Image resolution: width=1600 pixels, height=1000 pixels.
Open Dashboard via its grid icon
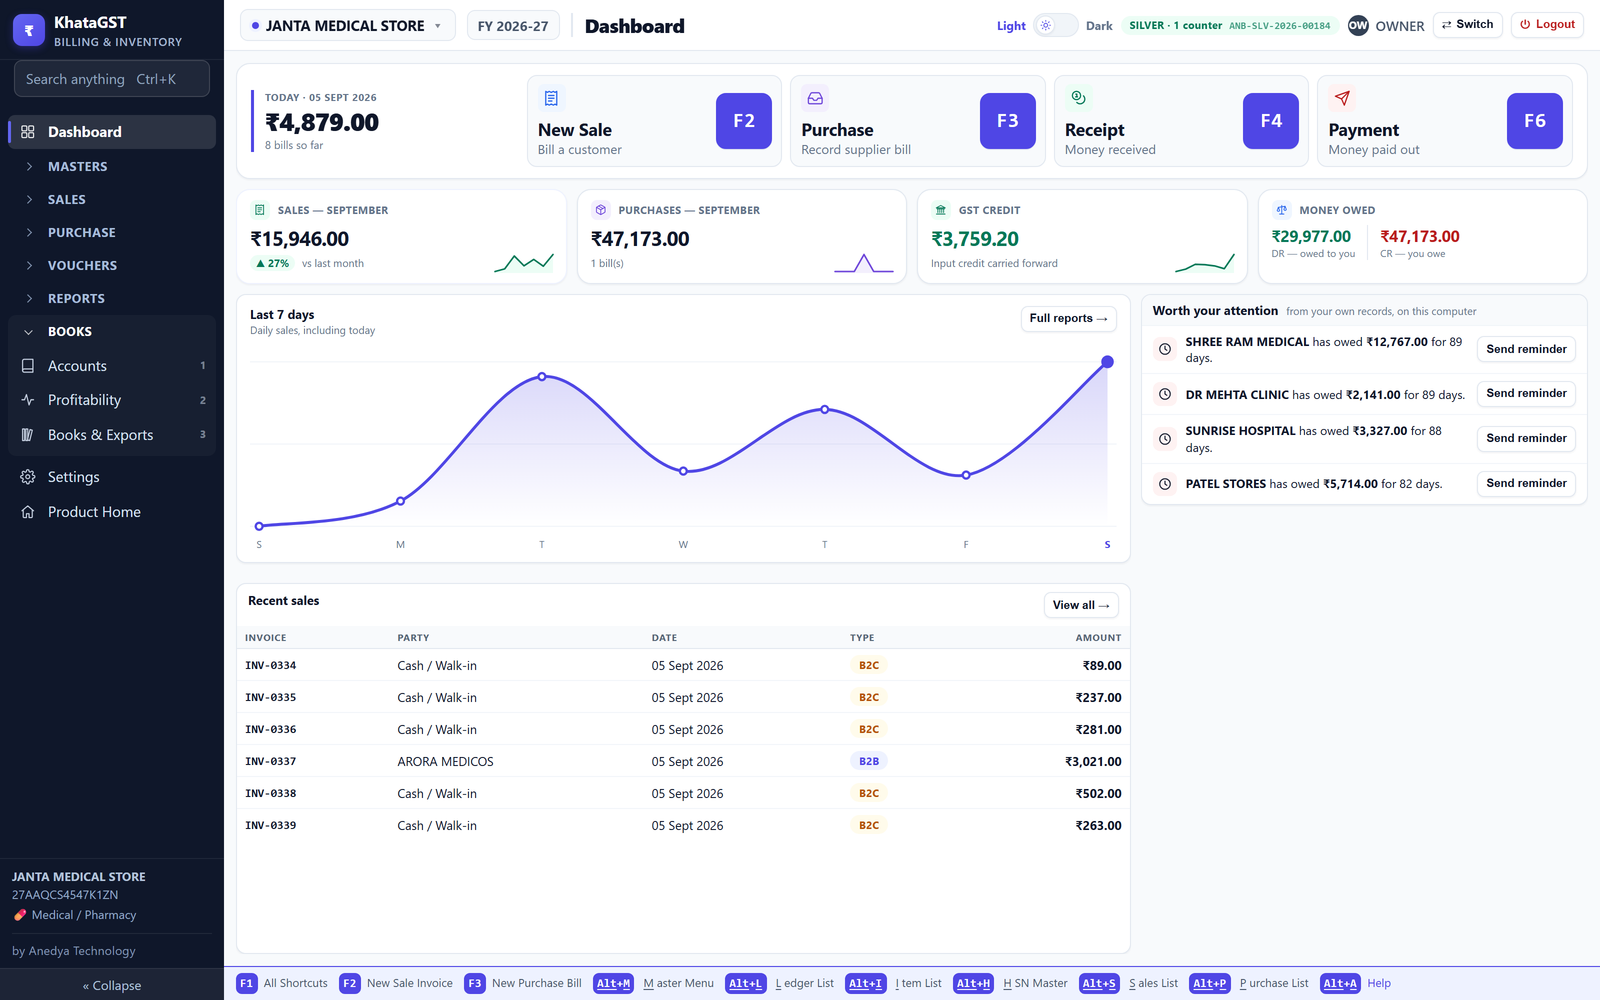click(28, 132)
